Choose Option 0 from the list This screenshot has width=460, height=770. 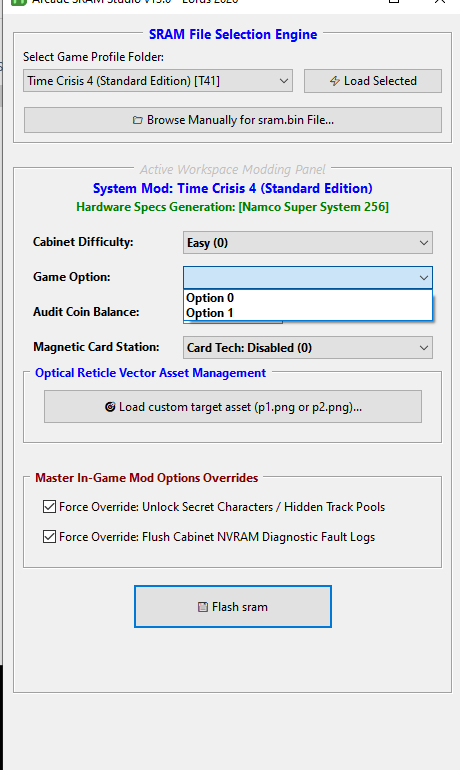[308, 298]
